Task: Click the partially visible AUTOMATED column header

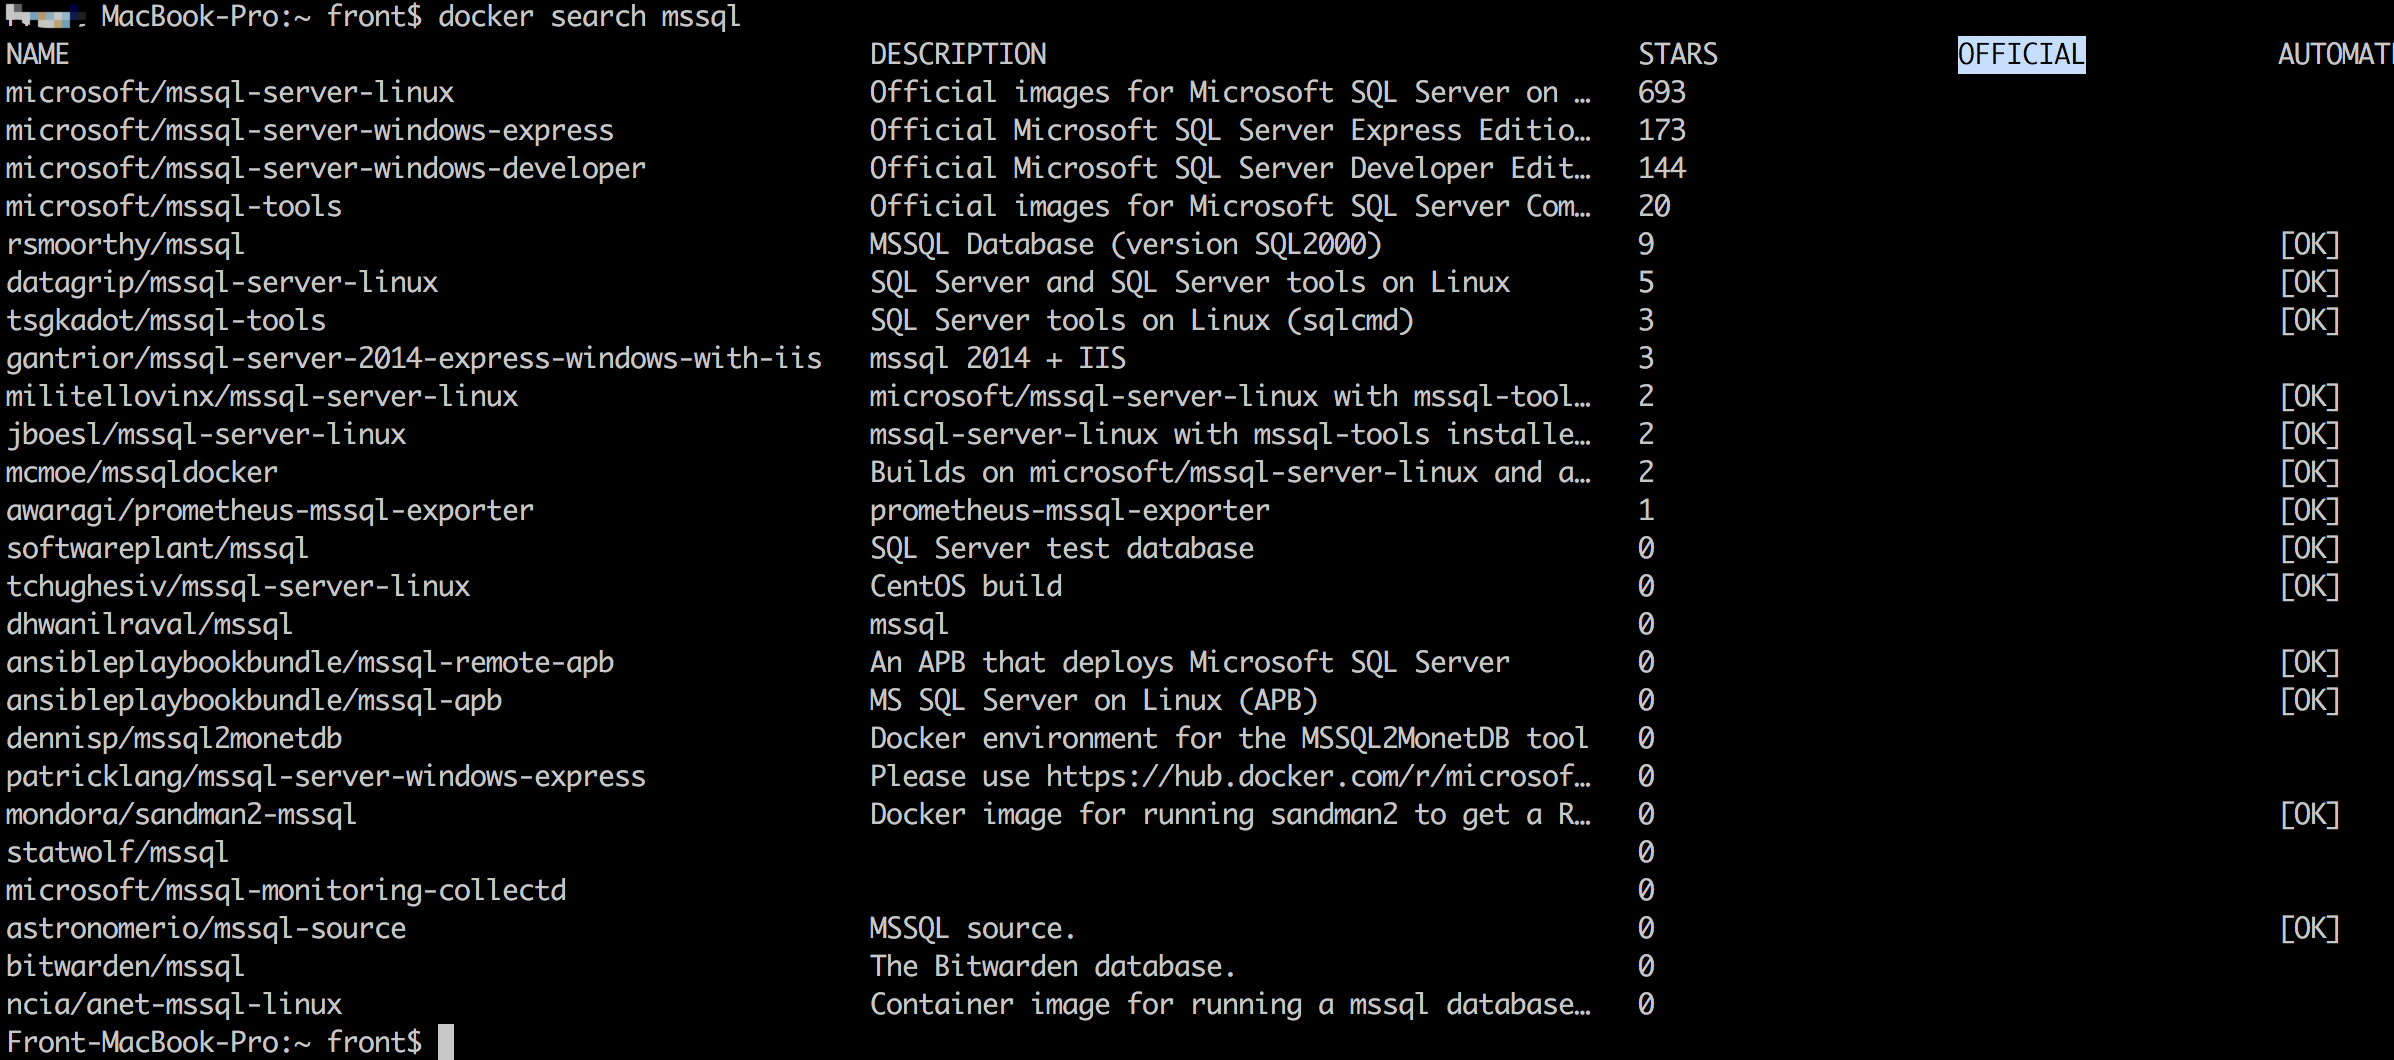Action: point(2334,54)
